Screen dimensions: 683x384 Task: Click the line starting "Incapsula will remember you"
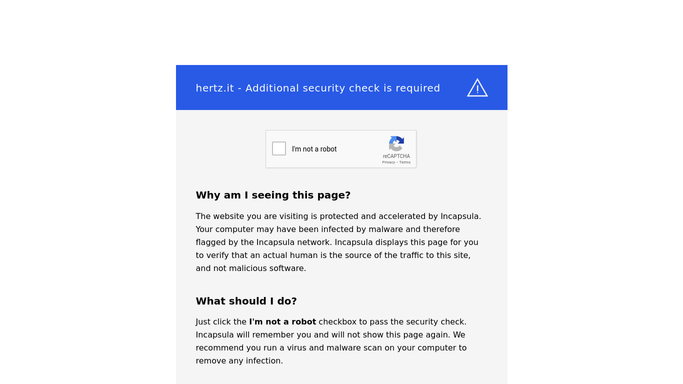330,335
